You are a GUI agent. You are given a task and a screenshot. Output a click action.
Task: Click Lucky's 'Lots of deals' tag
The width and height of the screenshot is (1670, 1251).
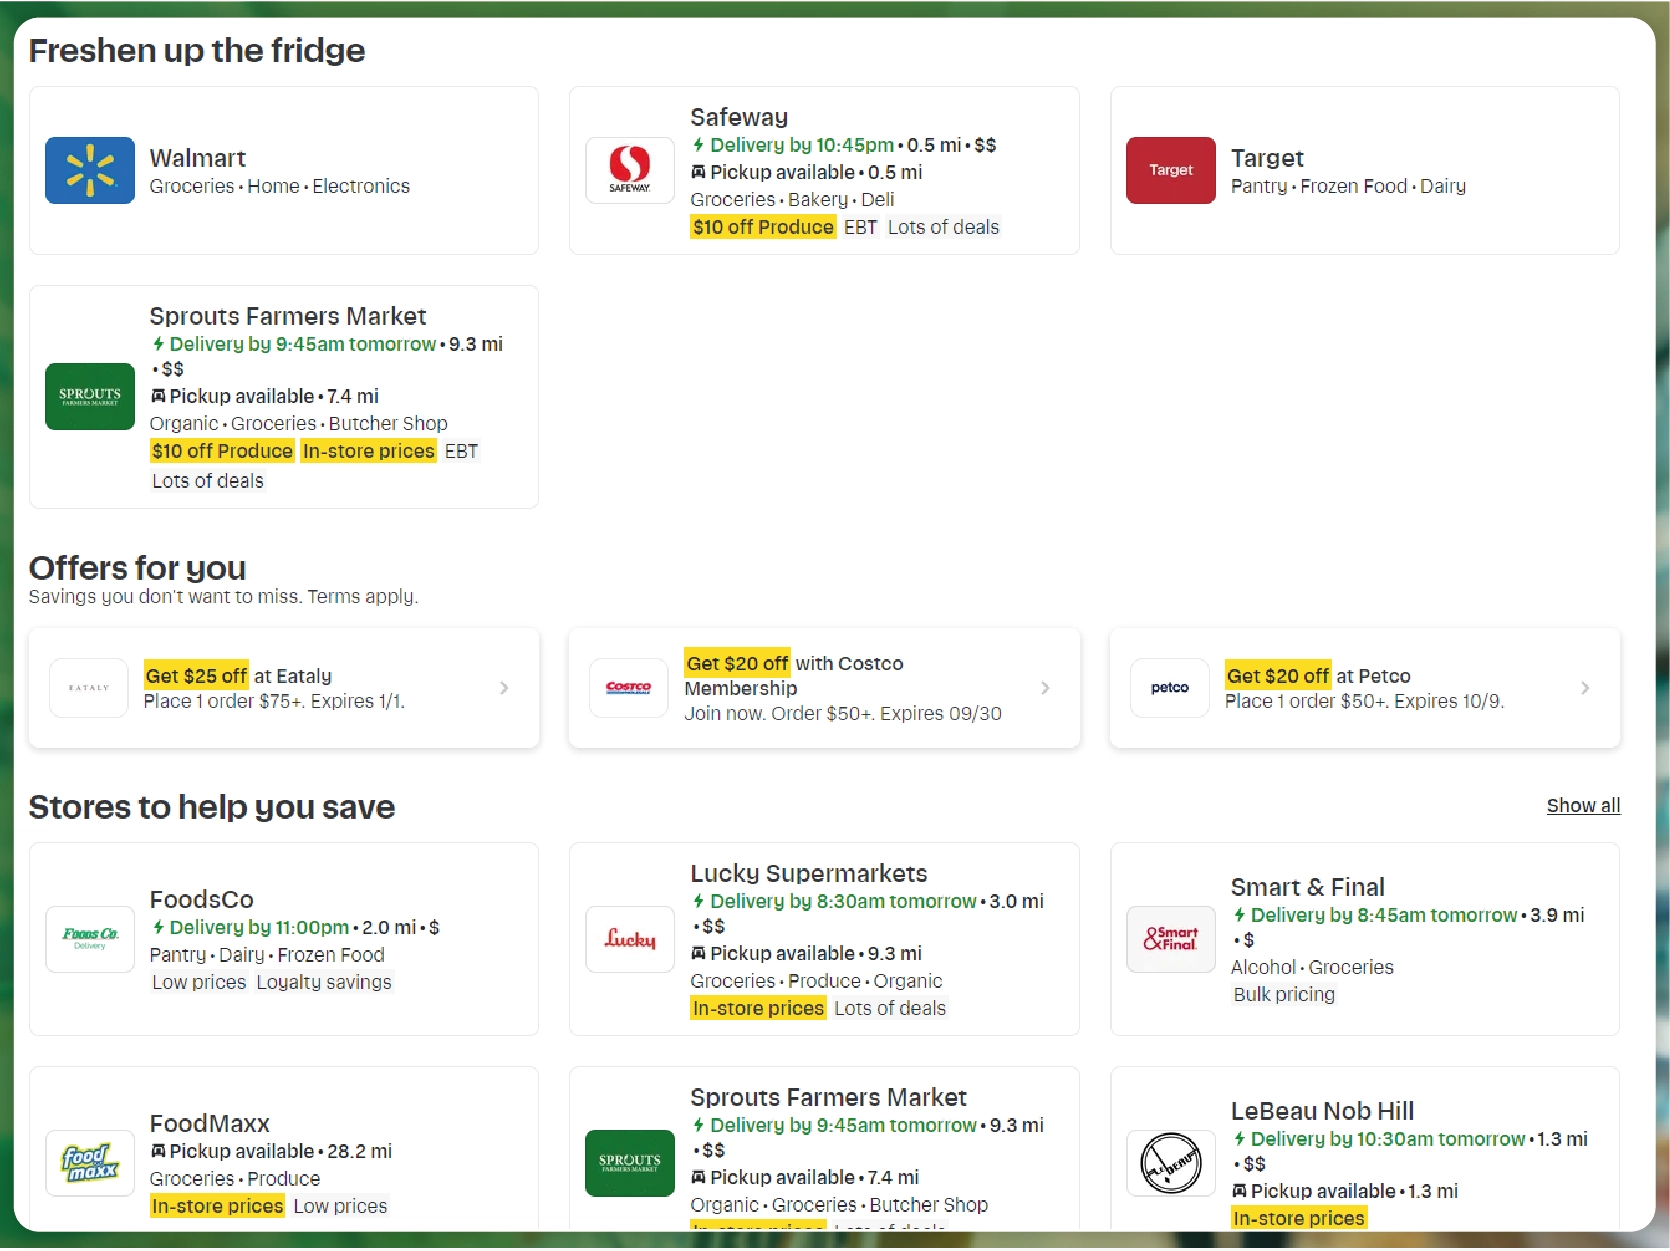pyautogui.click(x=890, y=1008)
